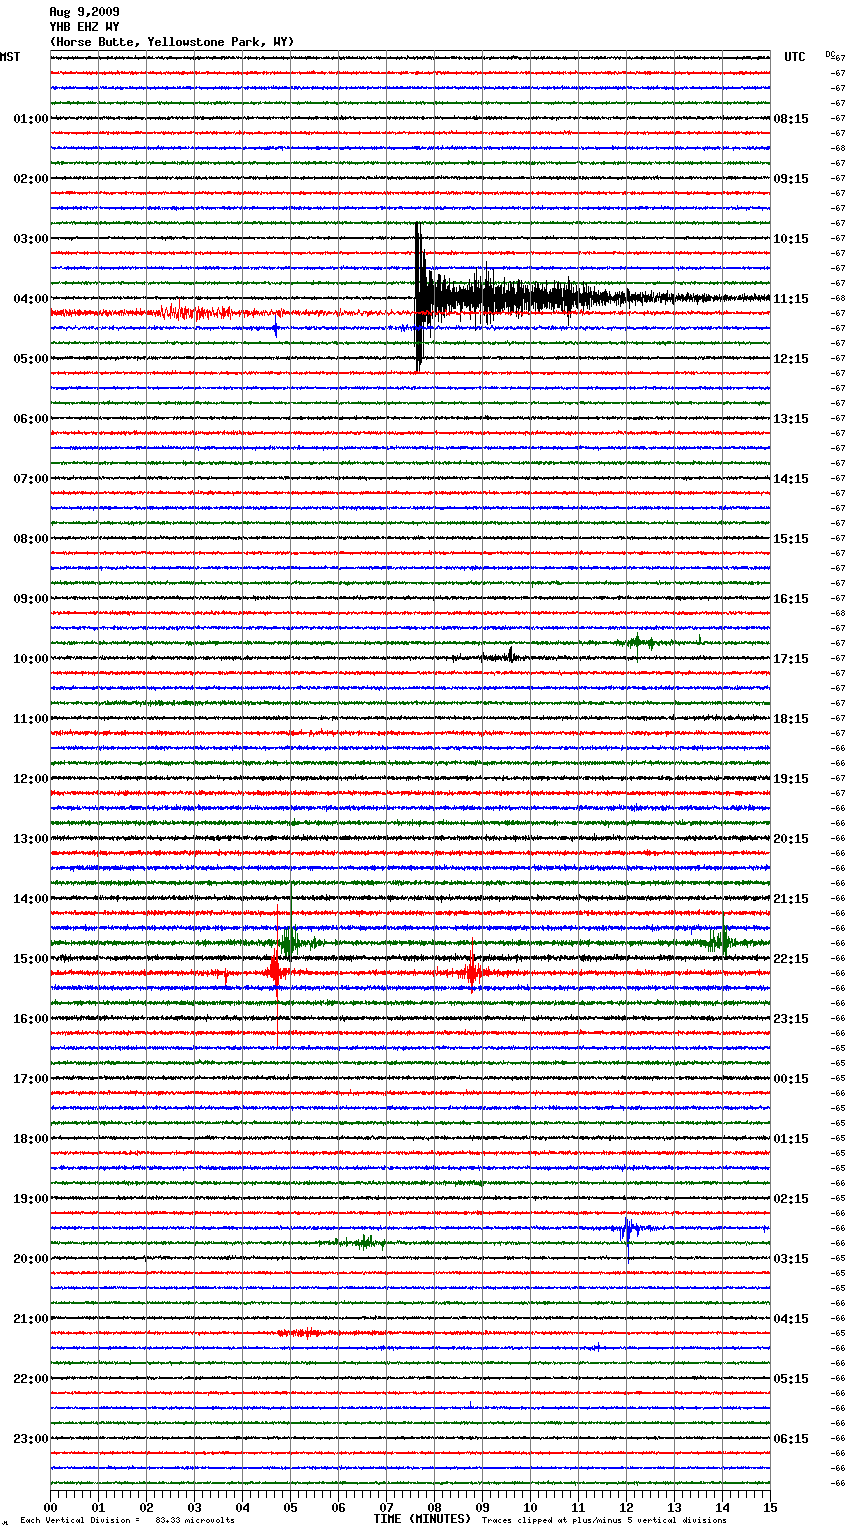Select the 05:00 MST time label
This screenshot has height=1534, width=850.
pyautogui.click(x=31, y=359)
